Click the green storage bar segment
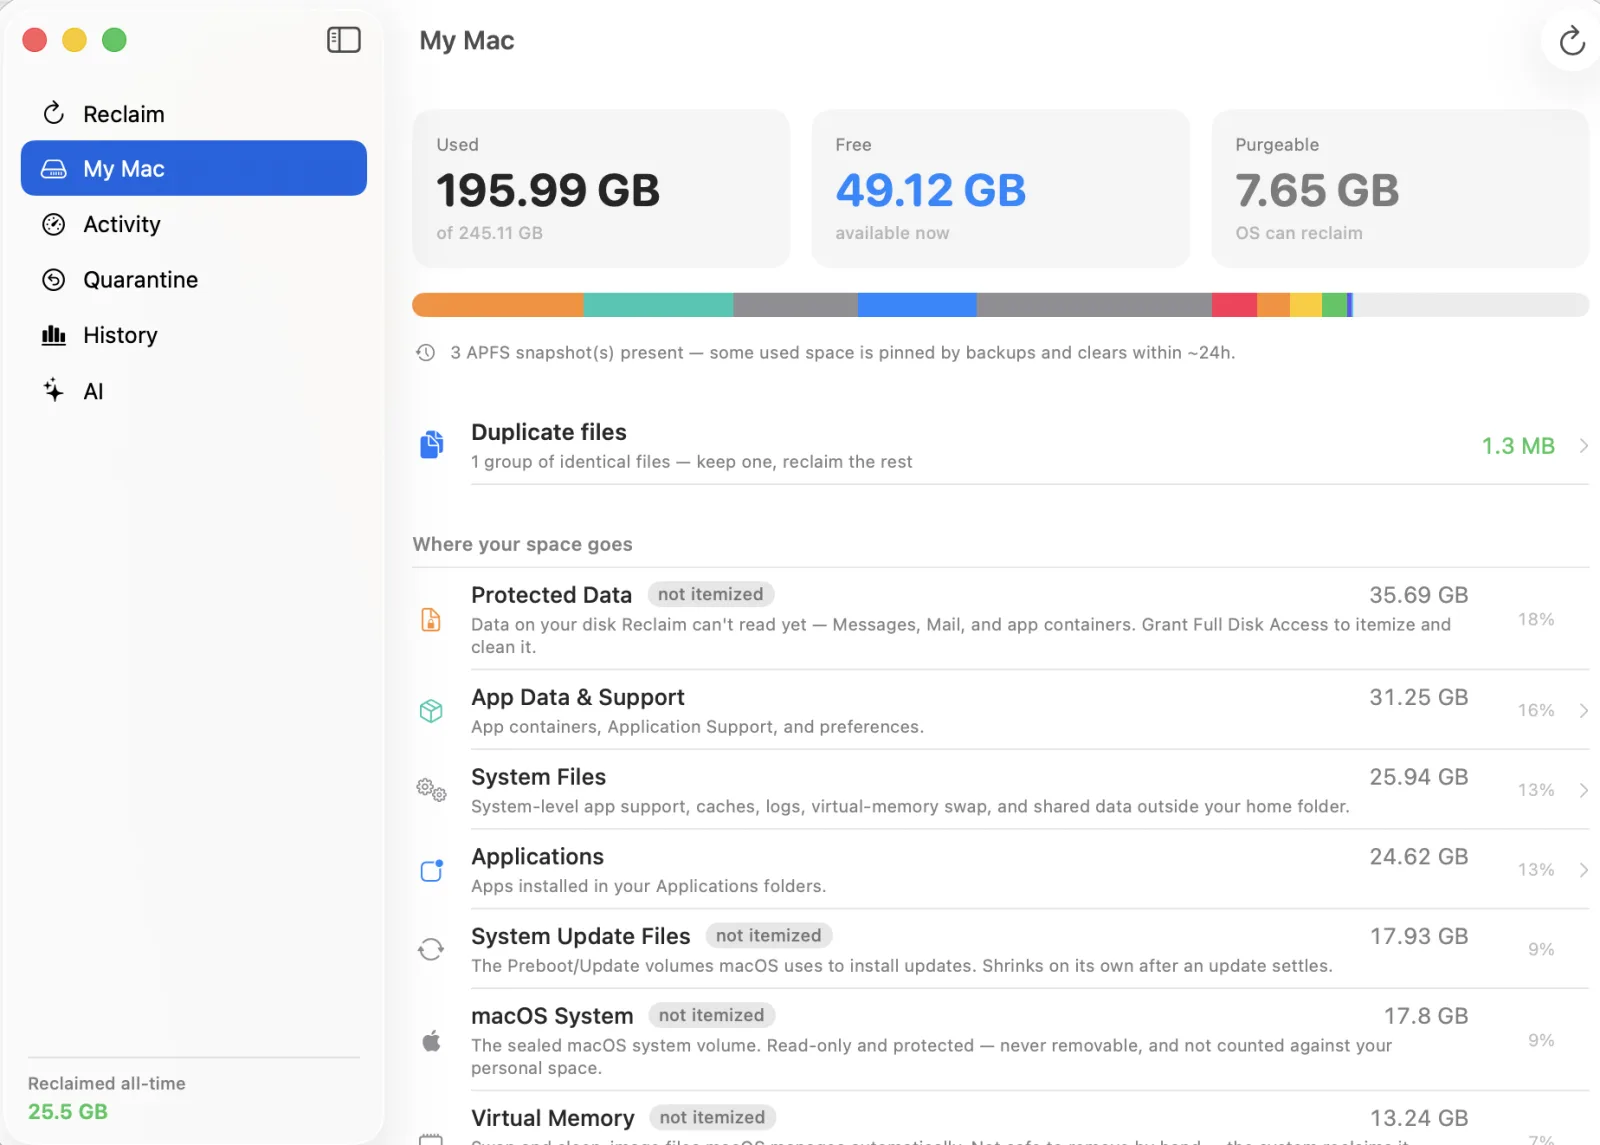Image resolution: width=1600 pixels, height=1145 pixels. click(1334, 305)
